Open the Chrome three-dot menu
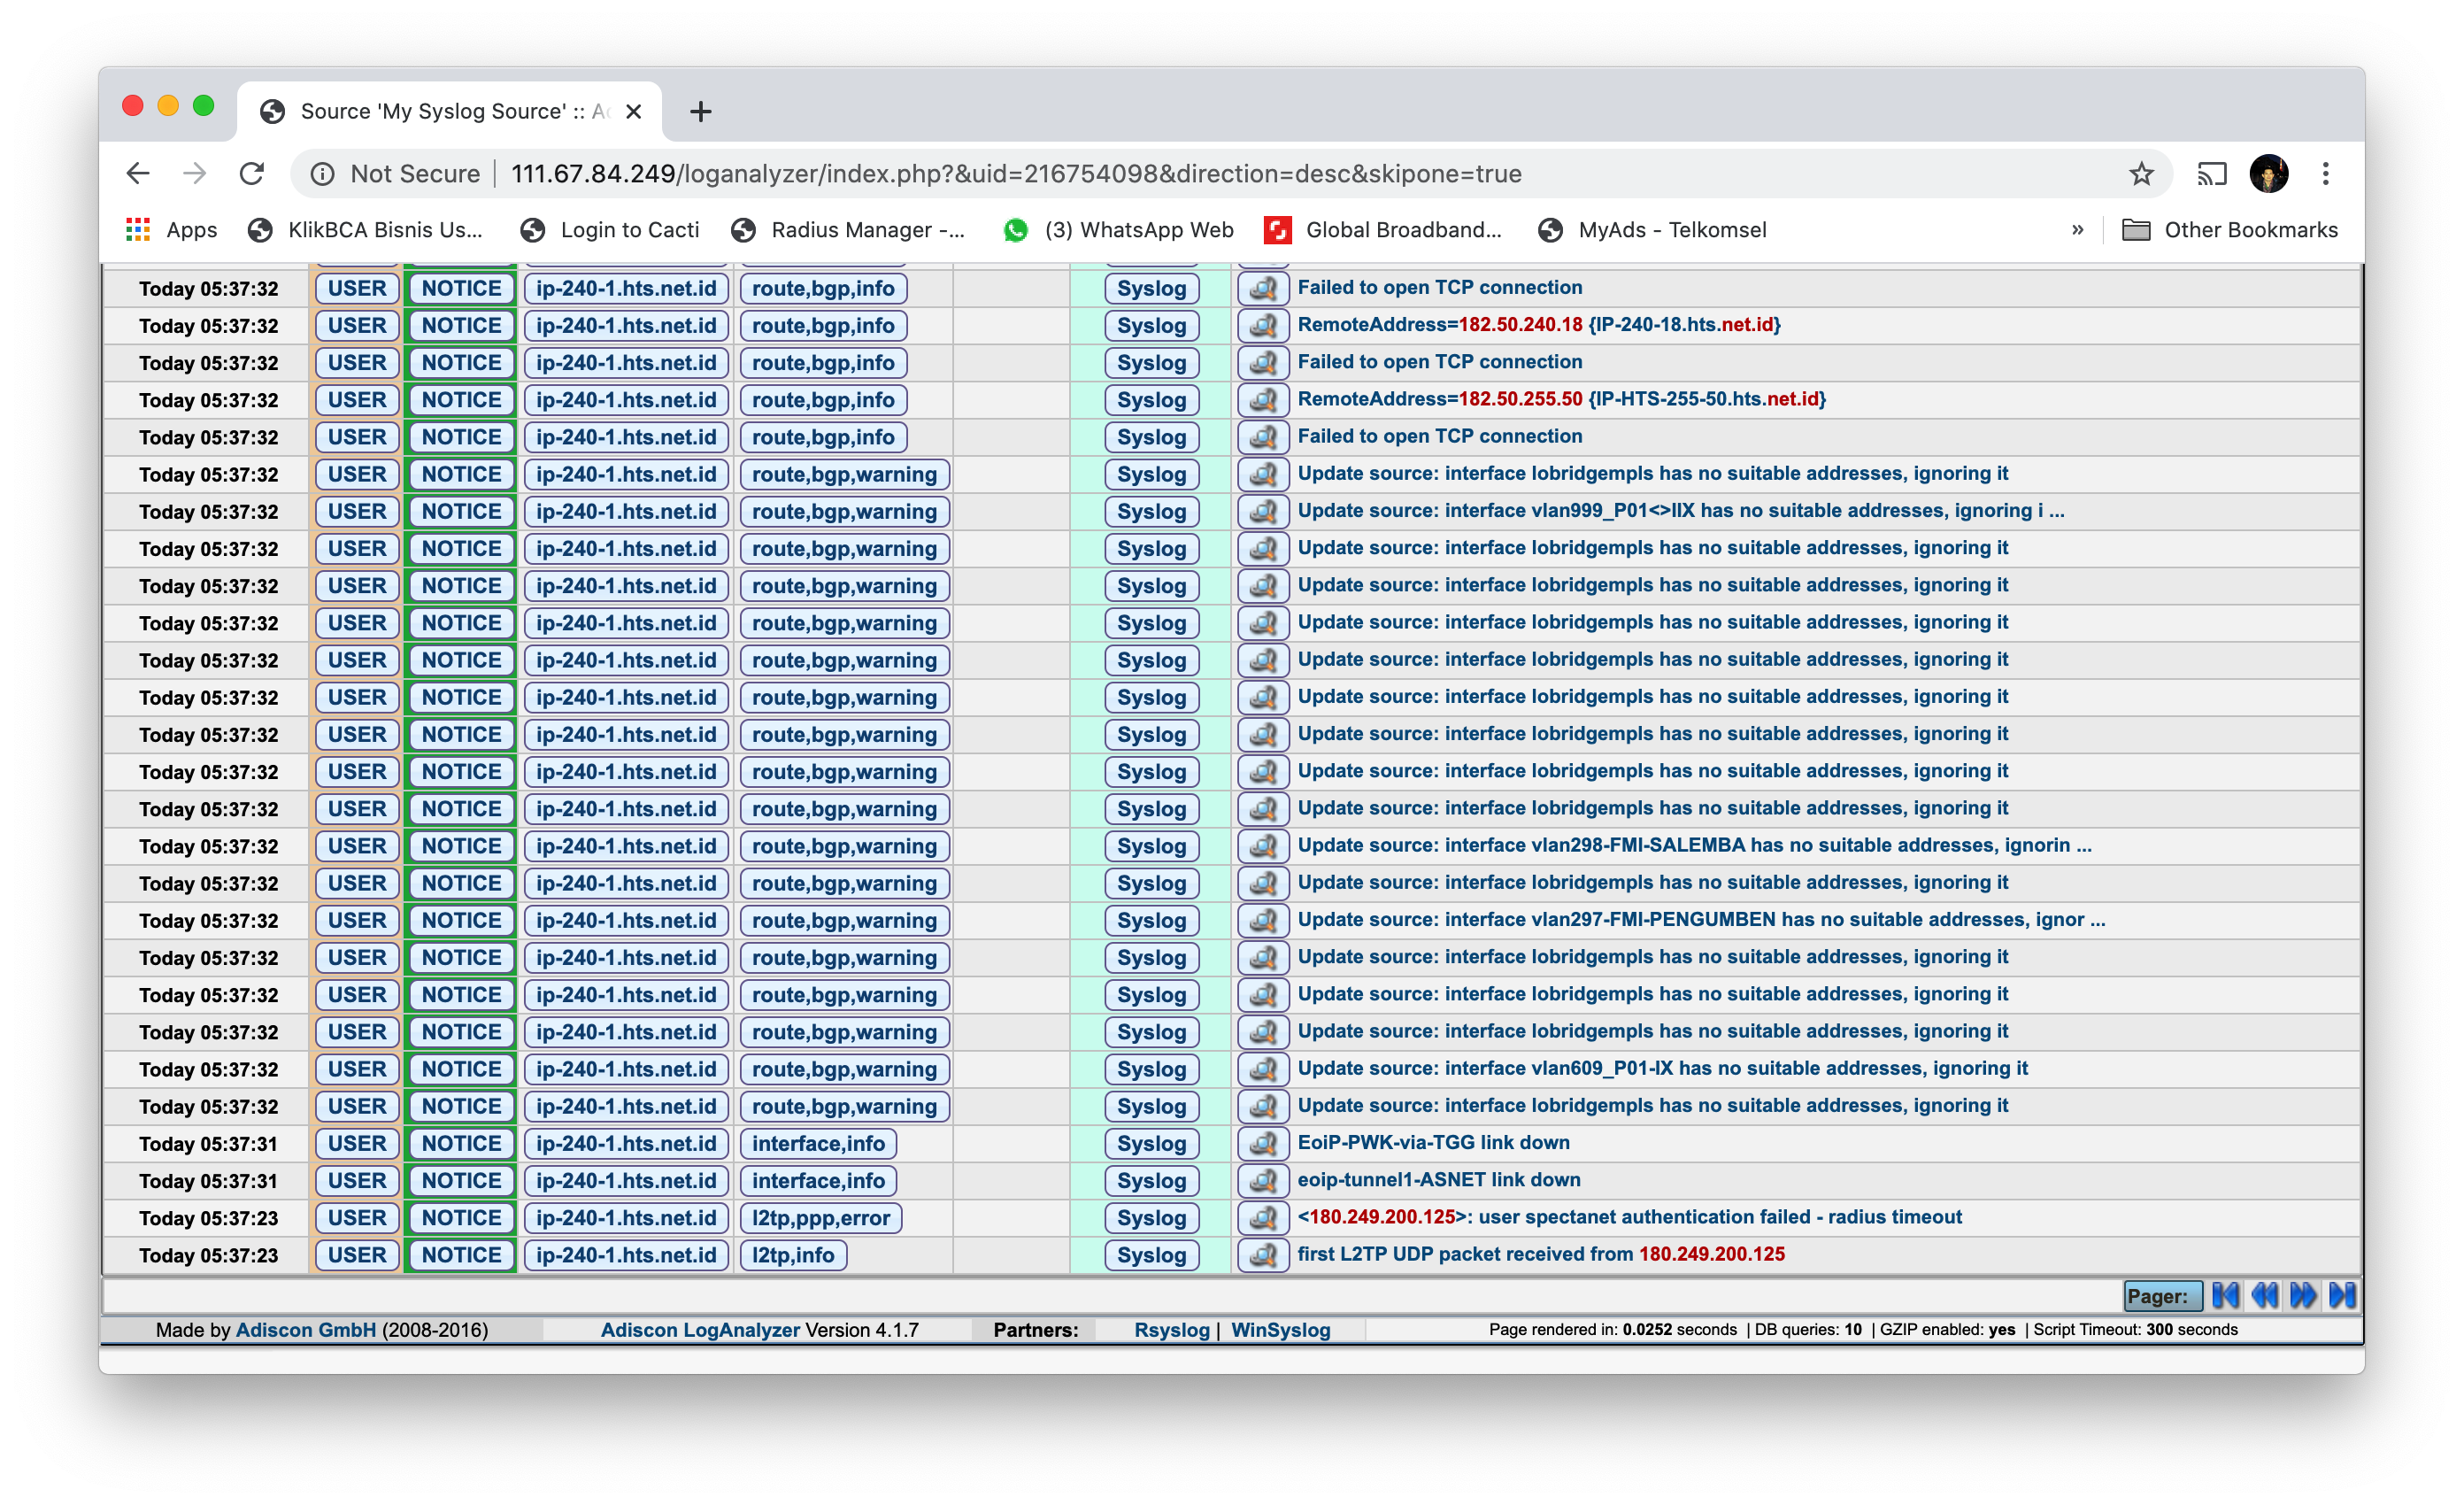2464x1505 pixels. pos(2326,174)
